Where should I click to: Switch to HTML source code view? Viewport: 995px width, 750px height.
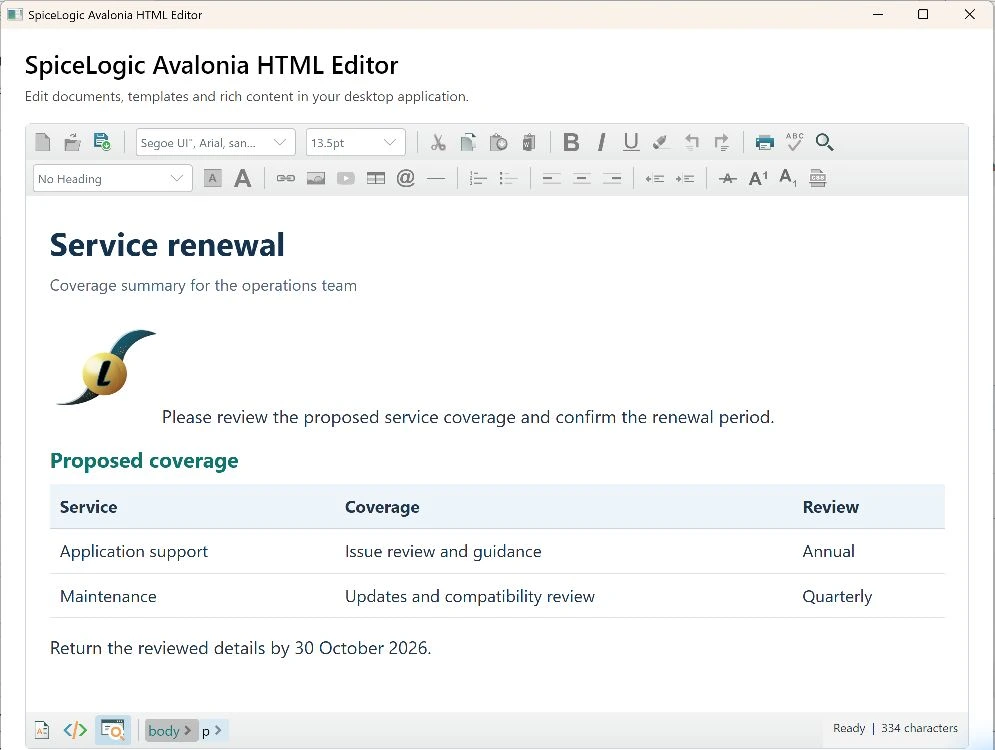(75, 730)
